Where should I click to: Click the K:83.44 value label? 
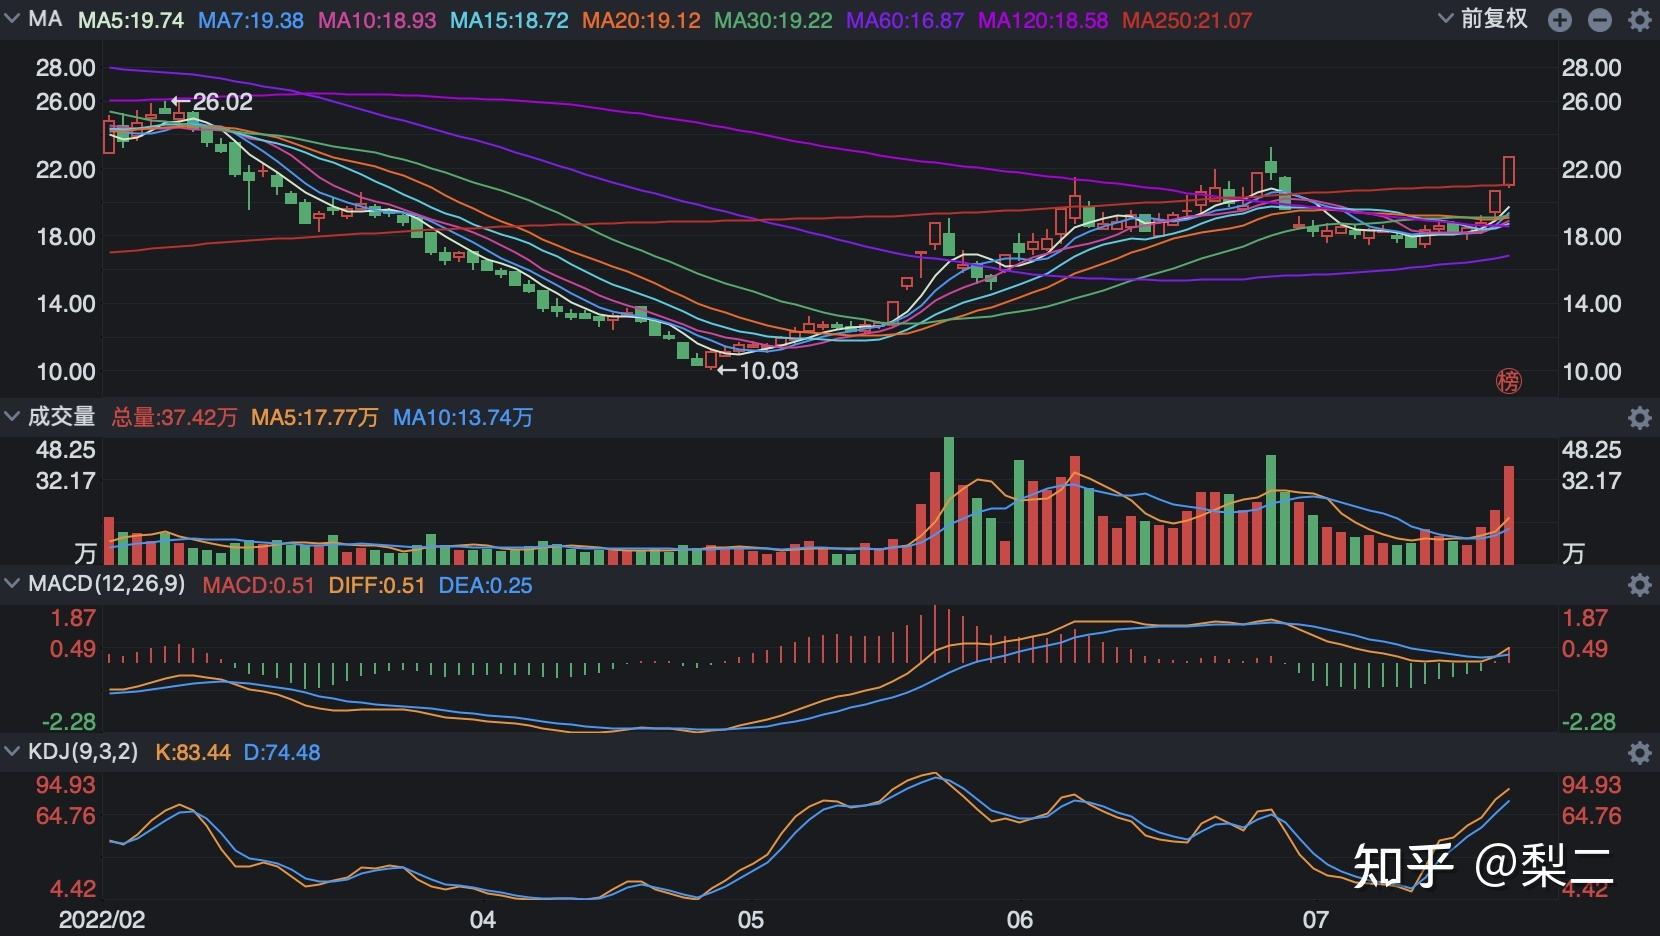coord(193,752)
